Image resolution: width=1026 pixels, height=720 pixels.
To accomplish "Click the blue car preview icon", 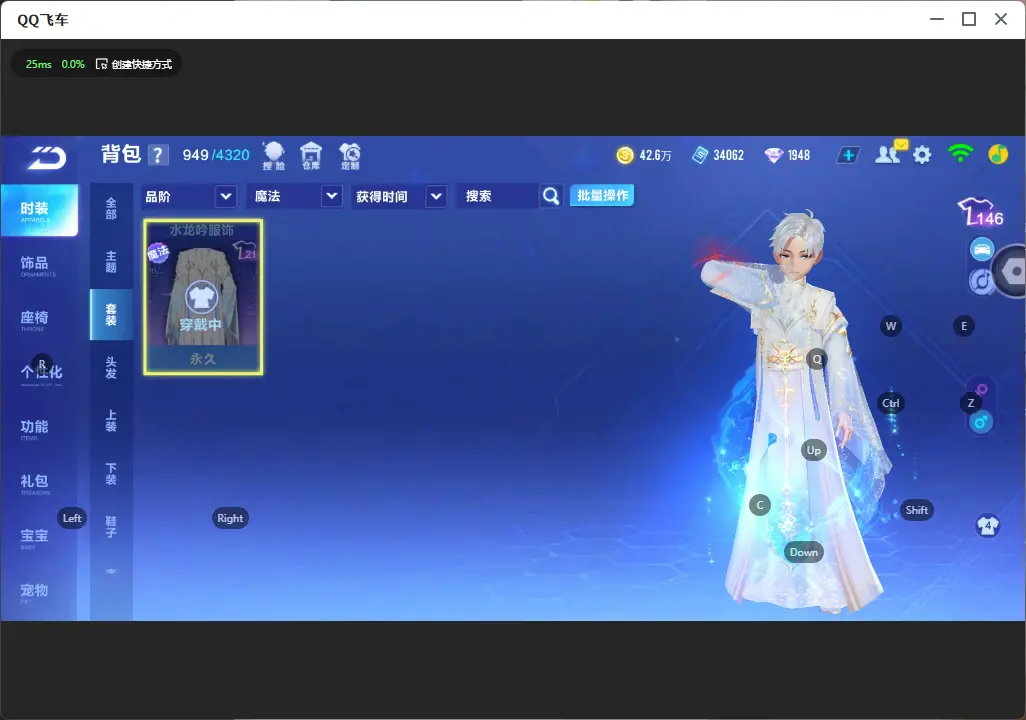I will (982, 249).
